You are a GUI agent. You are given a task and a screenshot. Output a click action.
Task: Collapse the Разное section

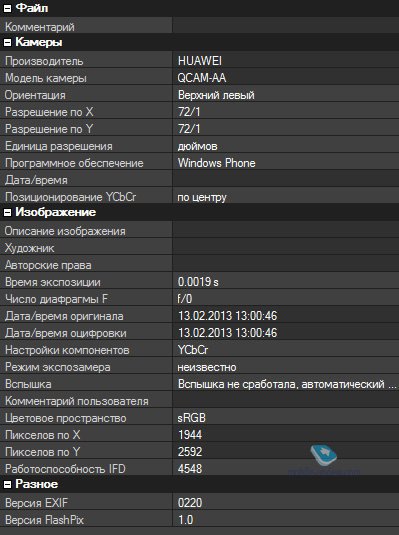(x=8, y=485)
